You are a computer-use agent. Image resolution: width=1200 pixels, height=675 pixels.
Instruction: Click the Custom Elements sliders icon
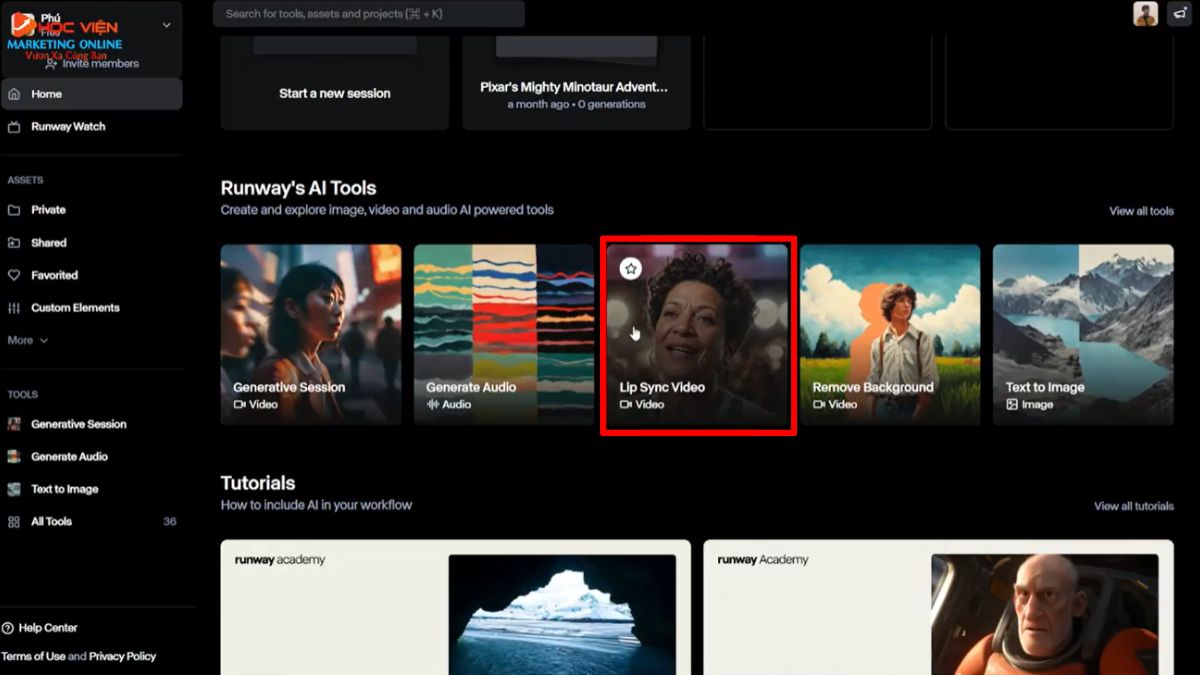click(14, 308)
